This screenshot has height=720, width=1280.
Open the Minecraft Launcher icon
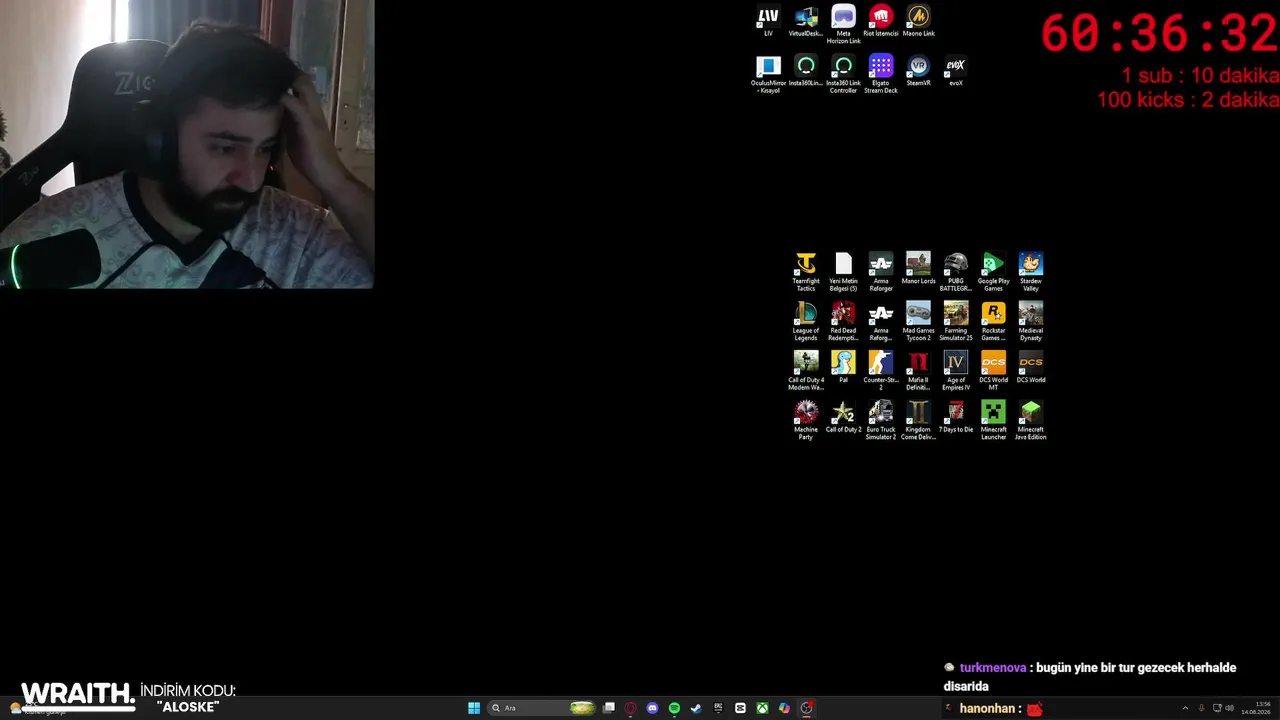(993, 421)
